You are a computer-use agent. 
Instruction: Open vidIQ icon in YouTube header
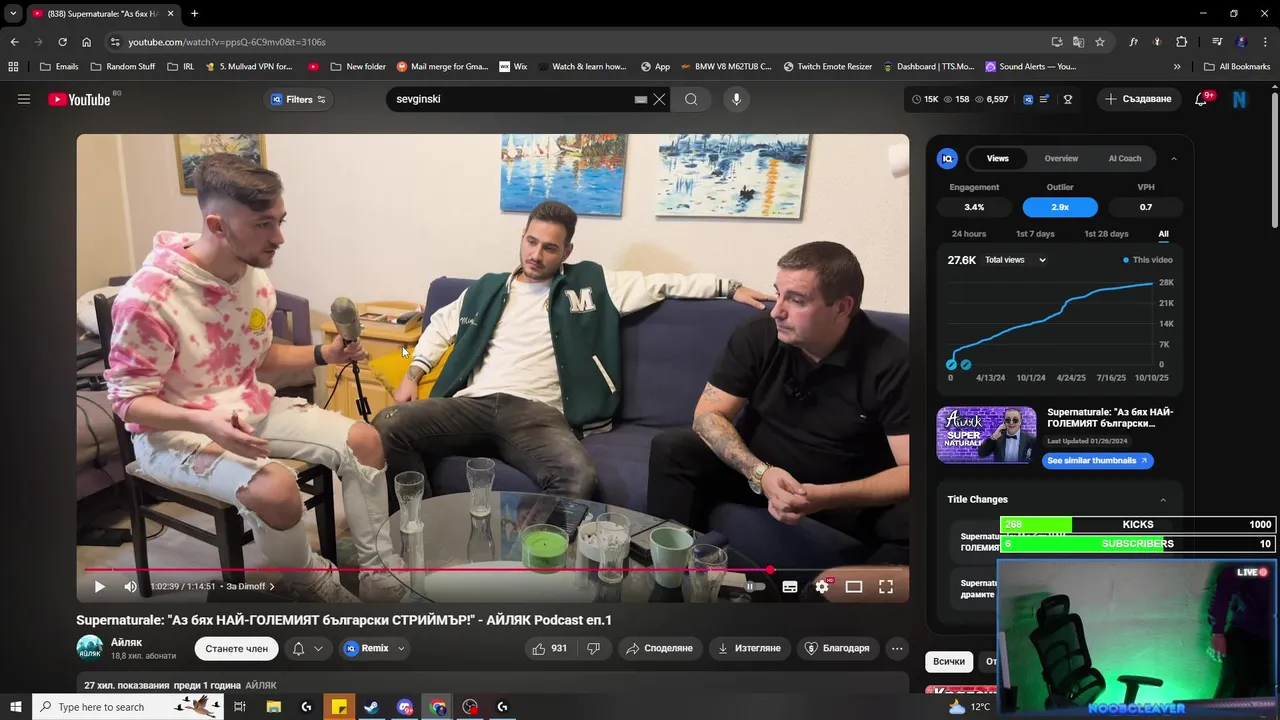(x=1028, y=99)
